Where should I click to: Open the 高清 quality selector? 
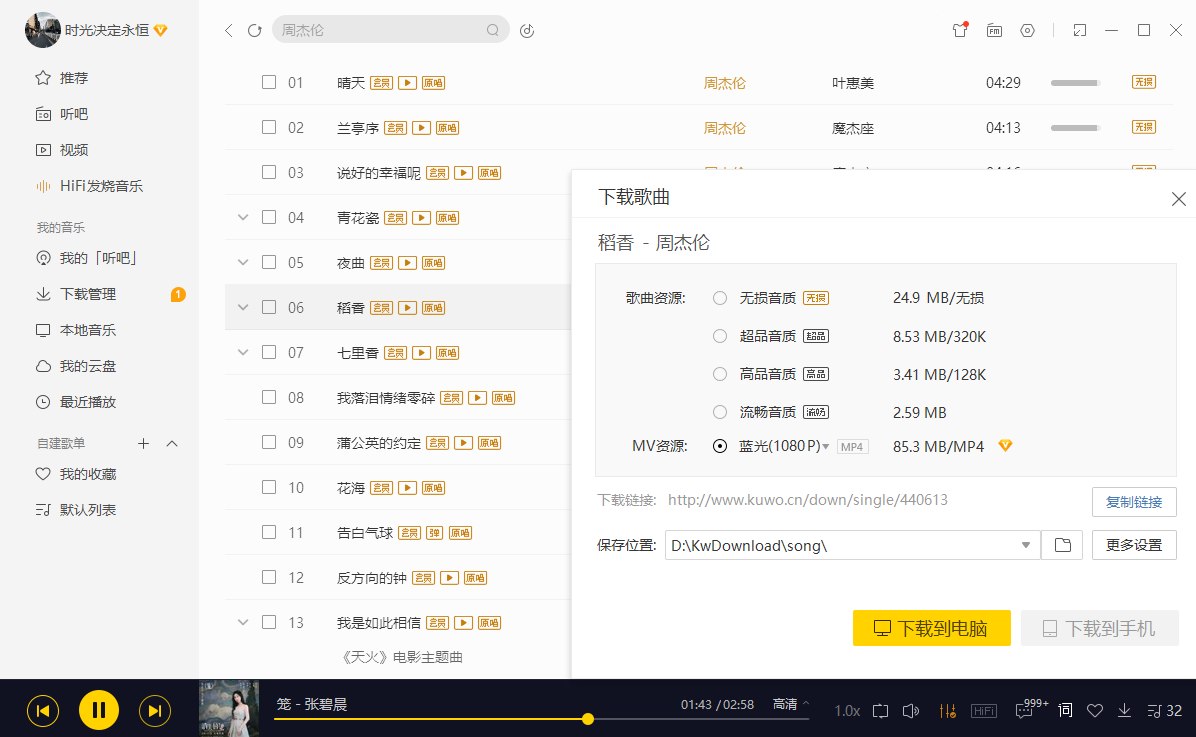790,704
